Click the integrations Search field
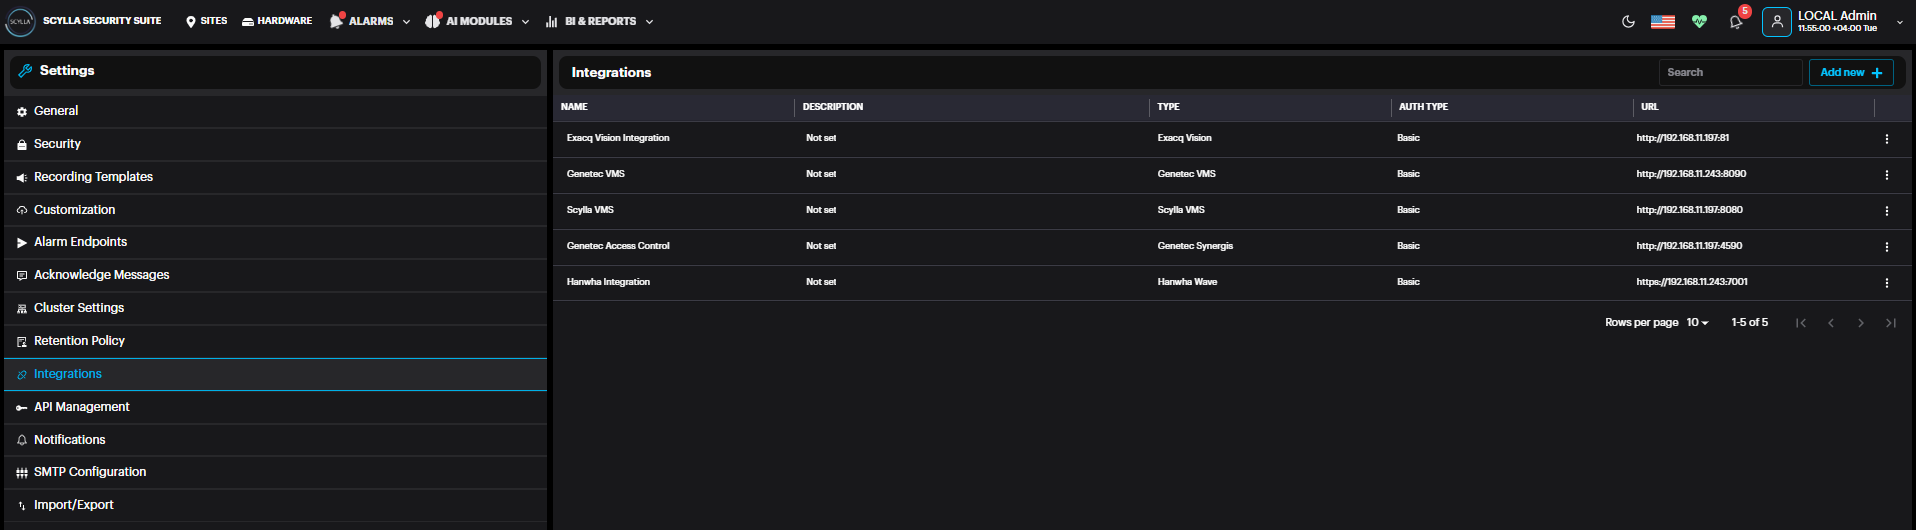This screenshot has height=530, width=1916. pos(1730,72)
